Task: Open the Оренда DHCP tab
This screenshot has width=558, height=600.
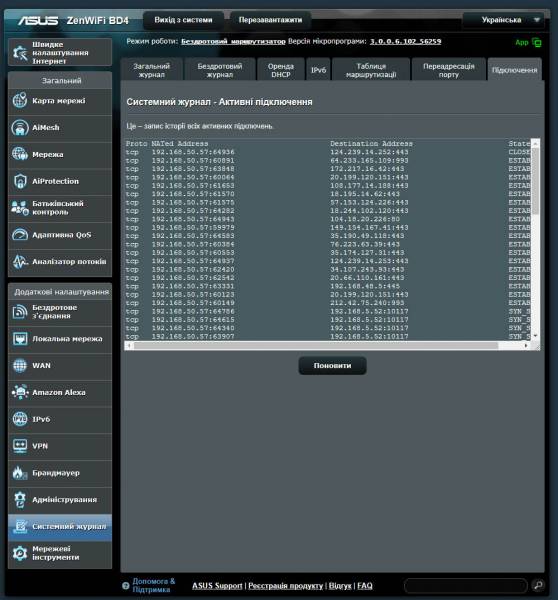Action: click(281, 70)
